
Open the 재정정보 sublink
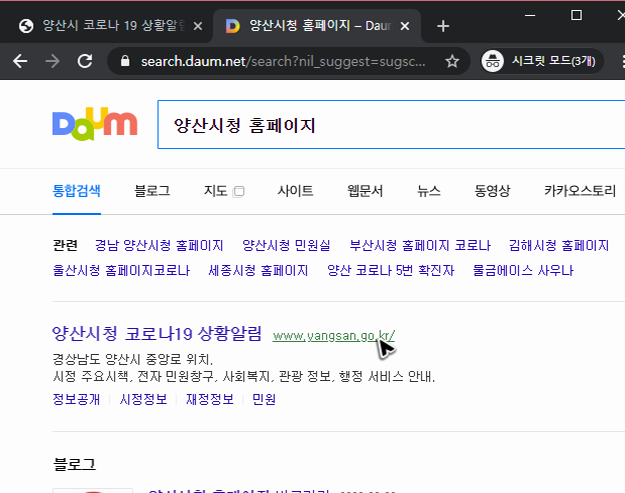coord(210,399)
